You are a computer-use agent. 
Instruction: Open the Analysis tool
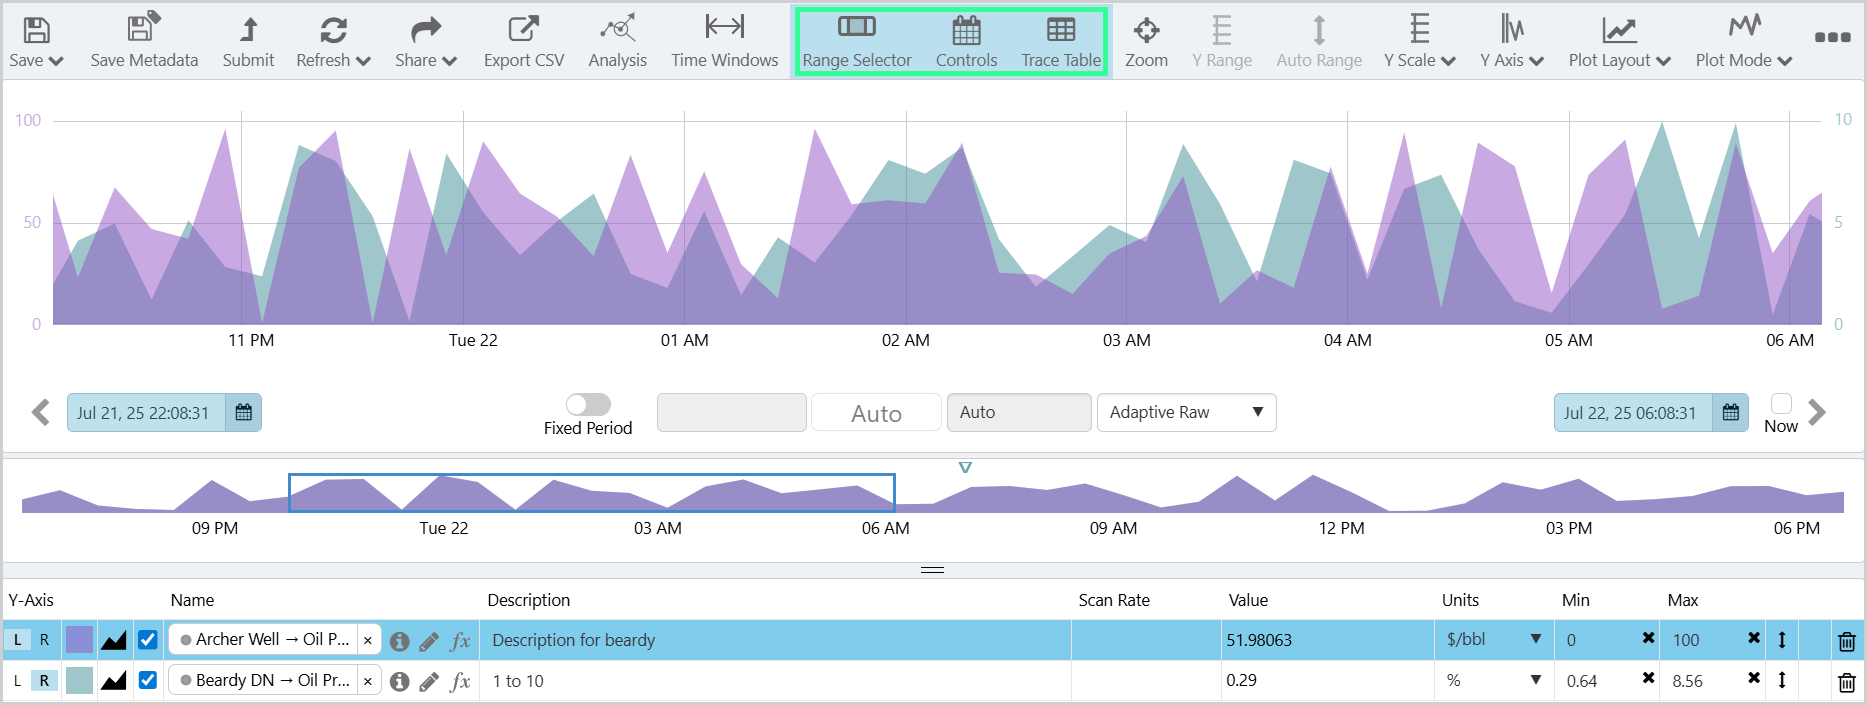tap(617, 30)
